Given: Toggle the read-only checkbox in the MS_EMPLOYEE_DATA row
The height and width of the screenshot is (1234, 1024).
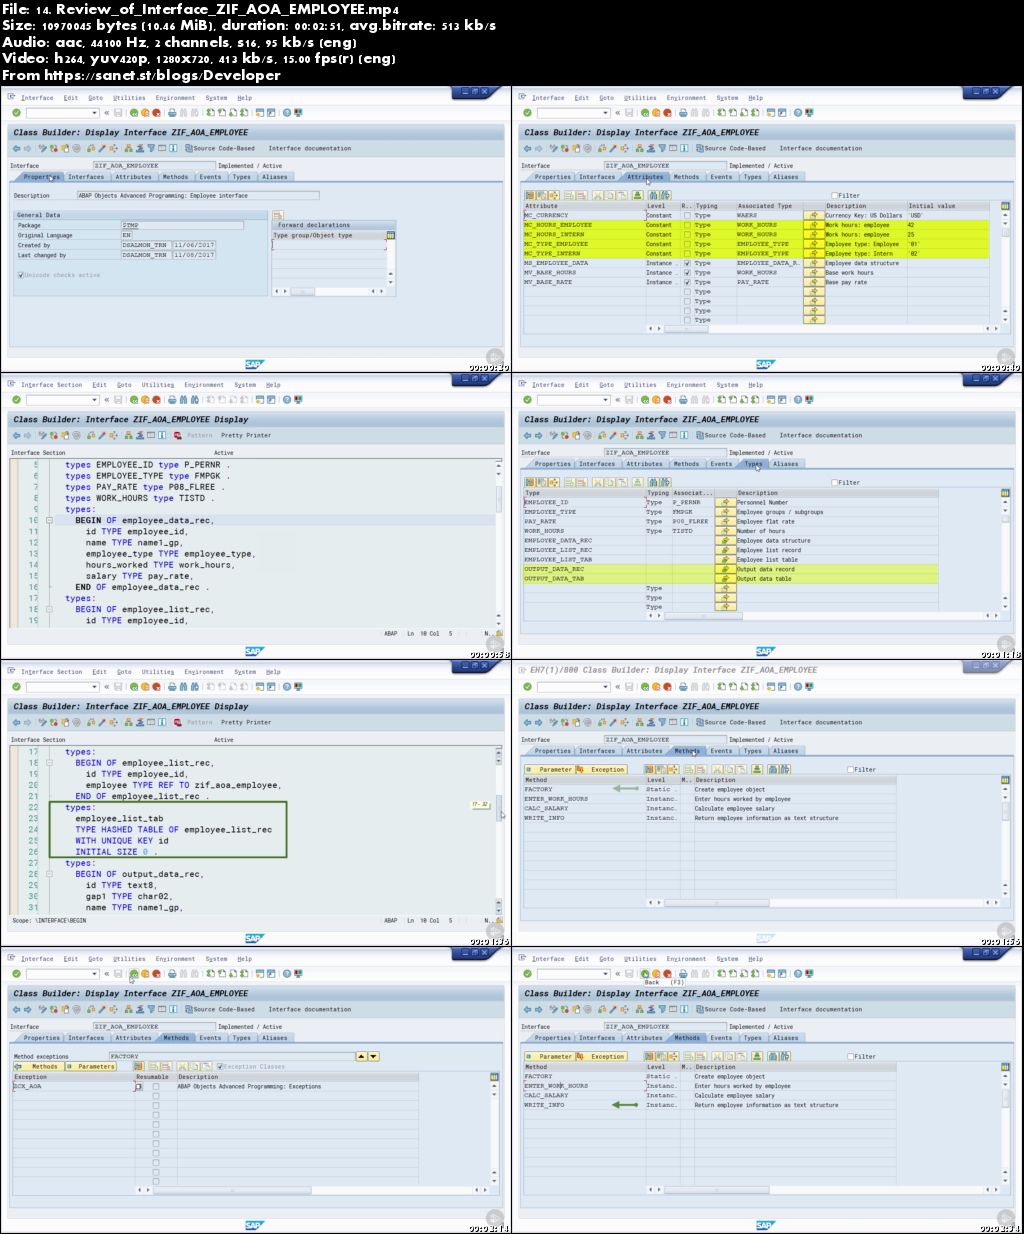Looking at the screenshot, I should click(686, 263).
